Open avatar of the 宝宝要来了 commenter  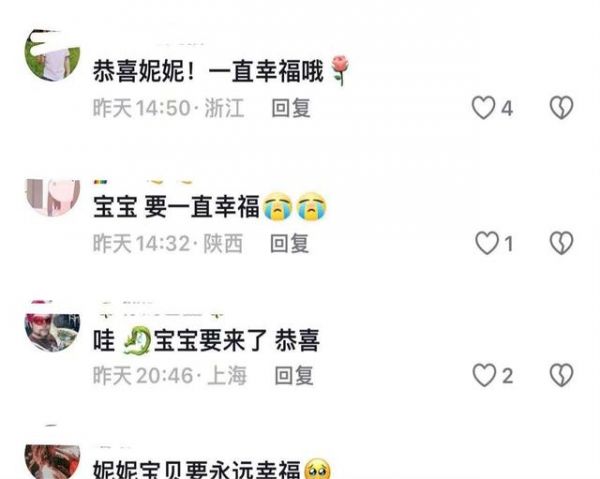click(x=52, y=332)
